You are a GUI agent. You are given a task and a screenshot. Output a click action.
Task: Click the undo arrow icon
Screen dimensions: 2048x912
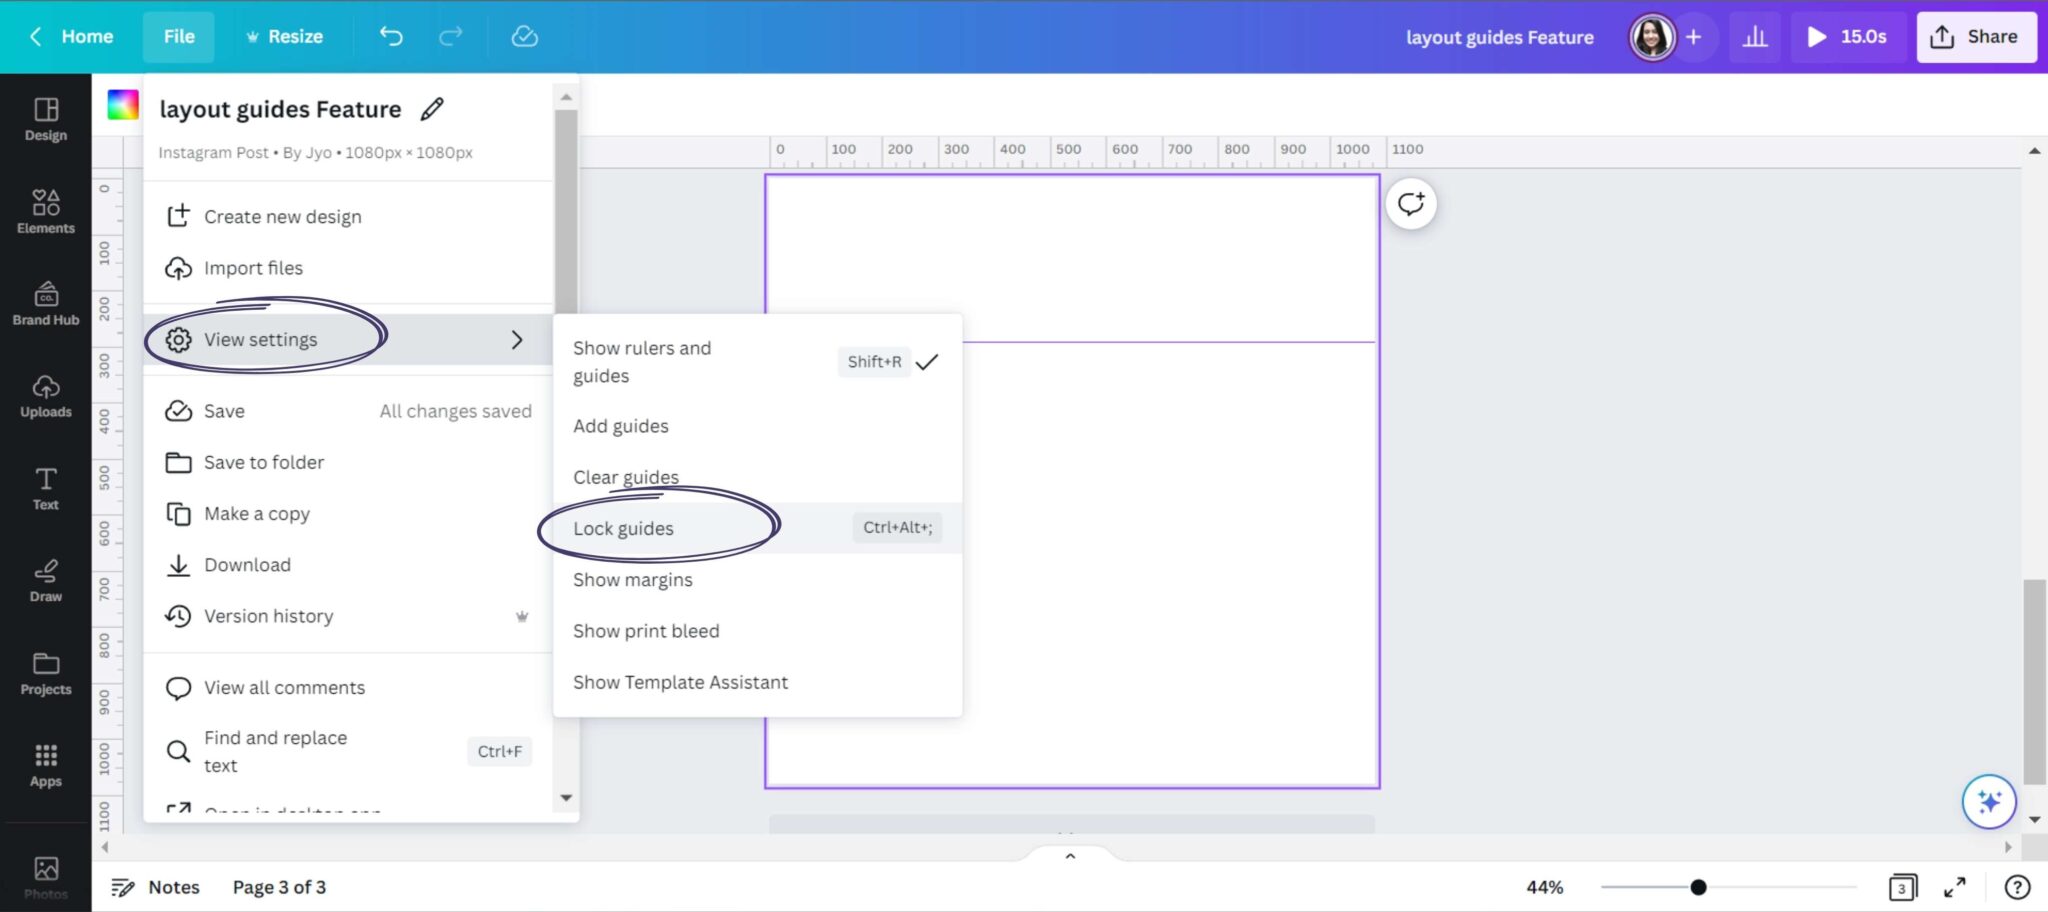point(391,37)
